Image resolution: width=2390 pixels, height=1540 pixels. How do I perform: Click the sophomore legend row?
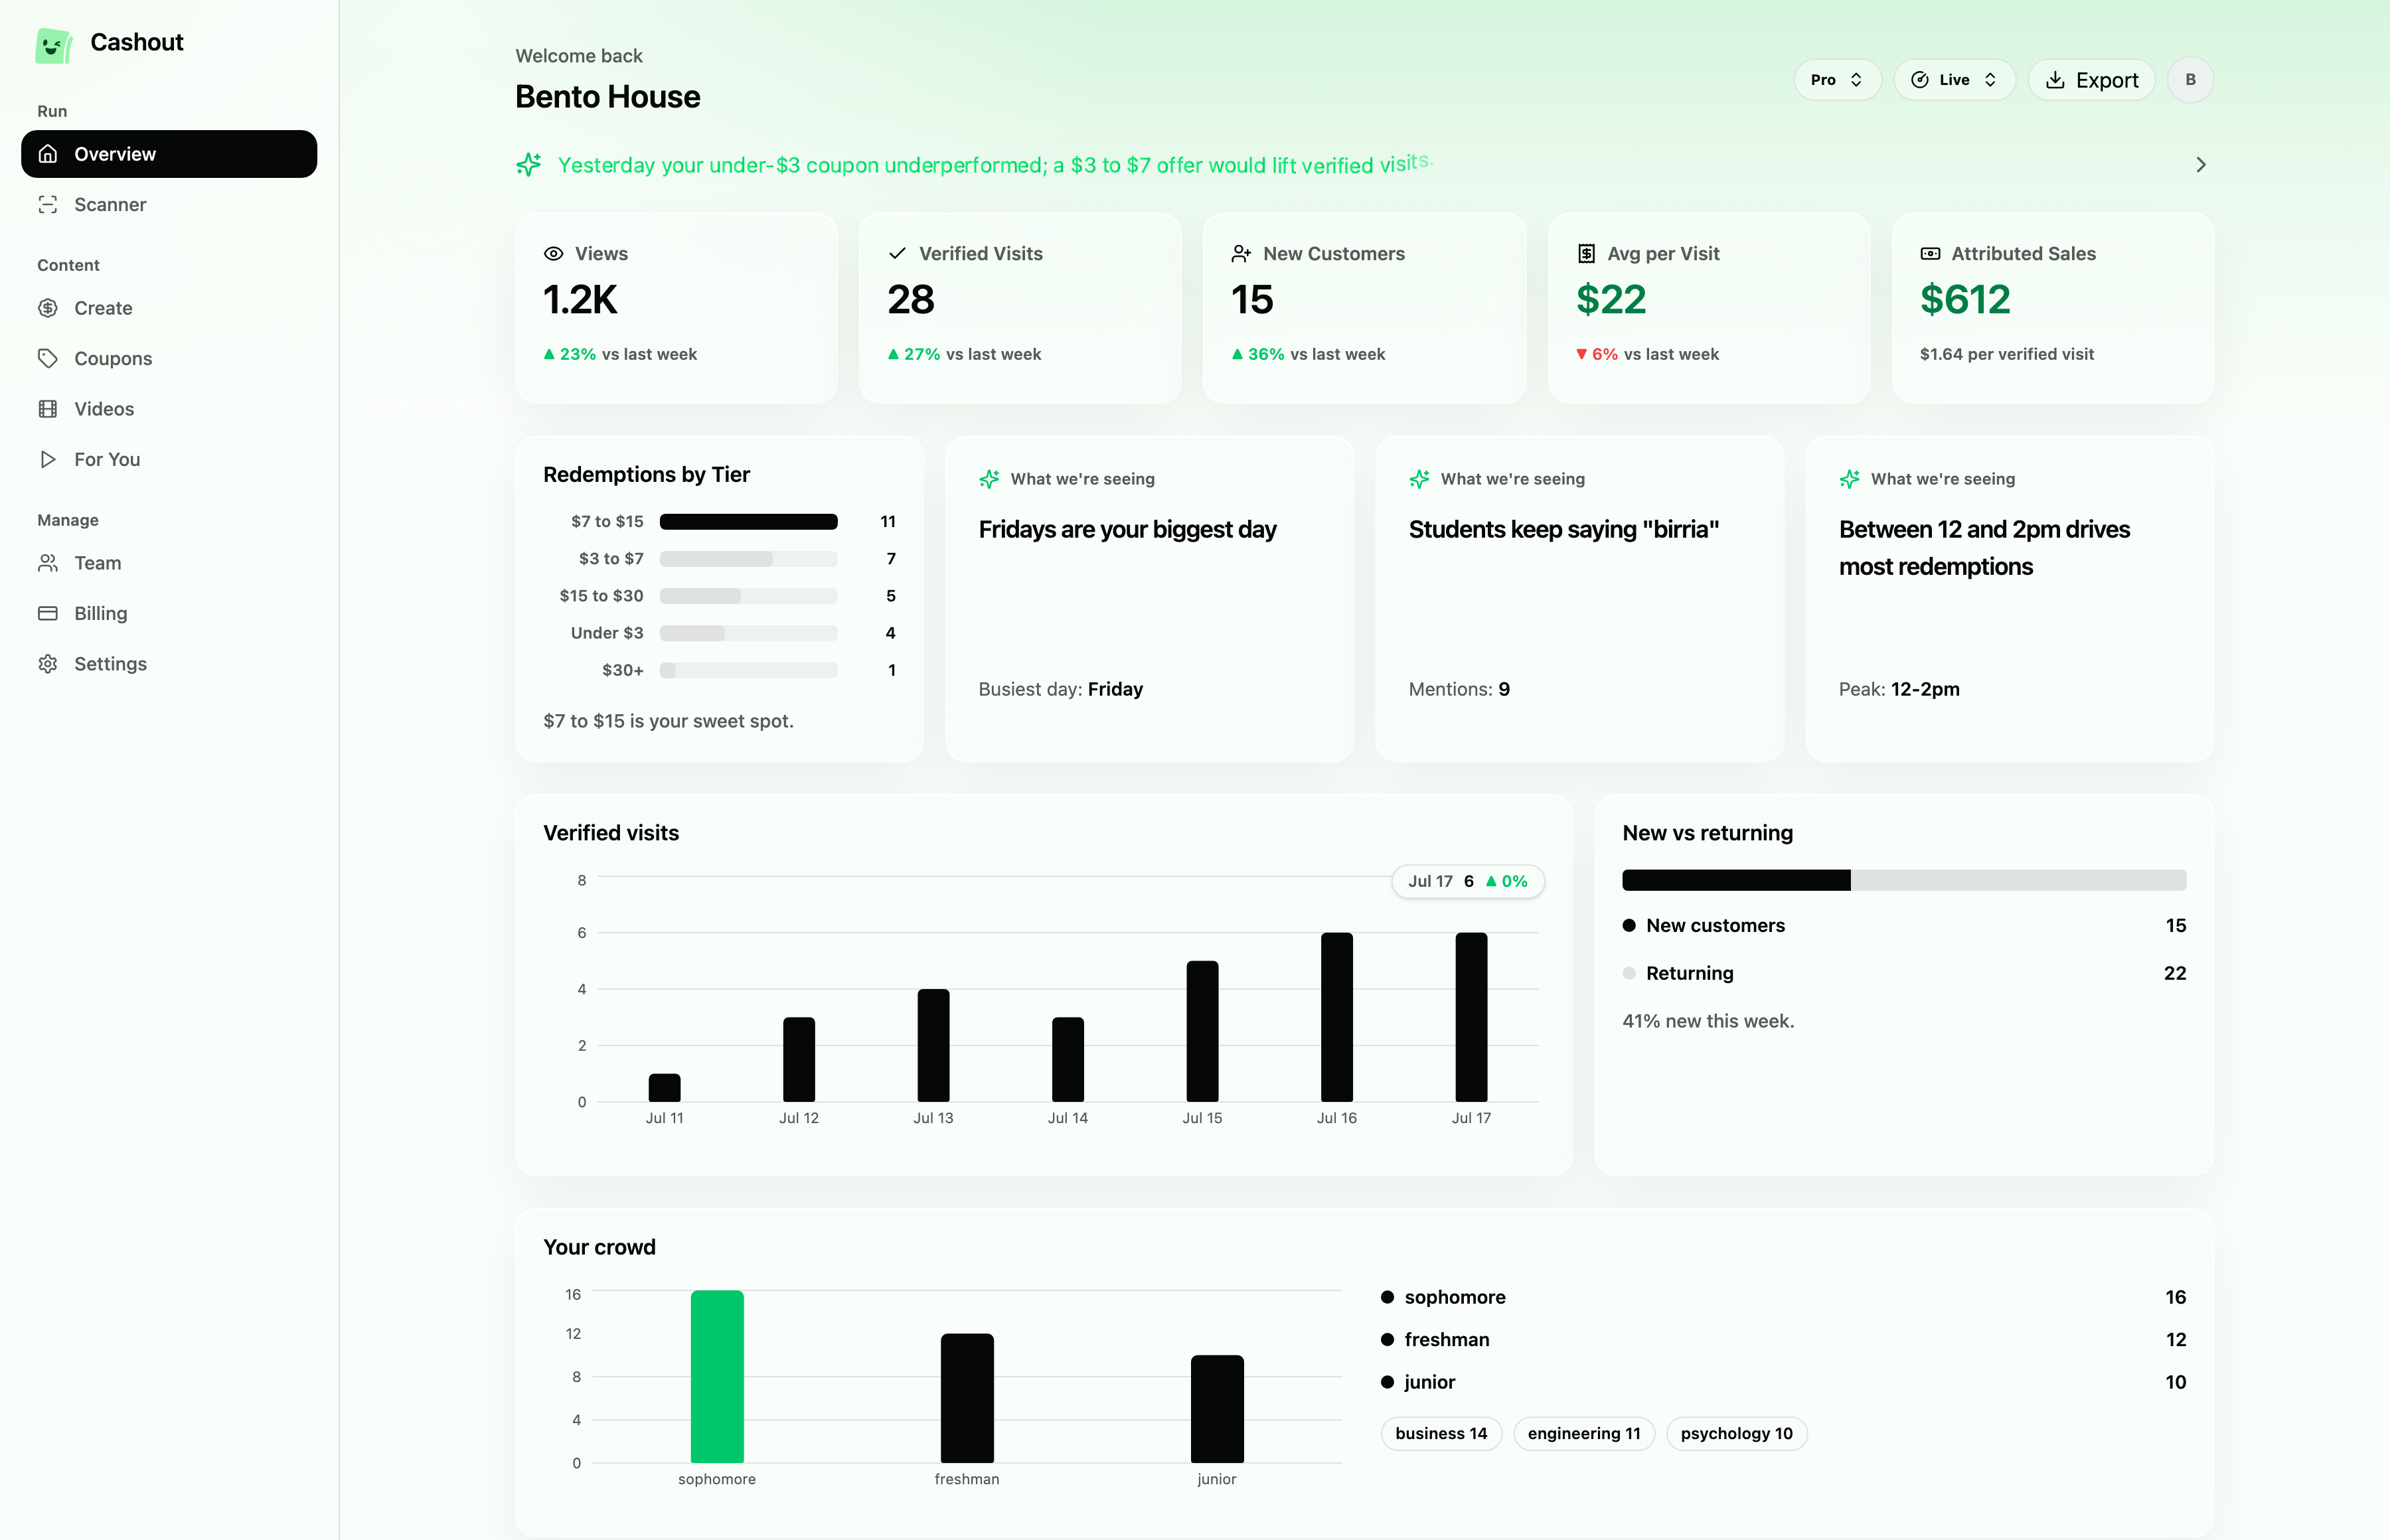(x=1783, y=1297)
